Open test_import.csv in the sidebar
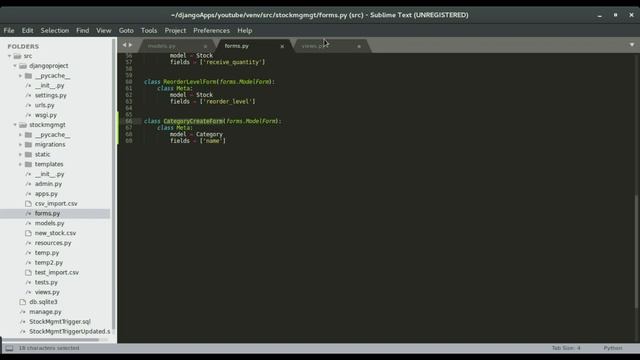Image resolution: width=640 pixels, height=360 pixels. 57,272
